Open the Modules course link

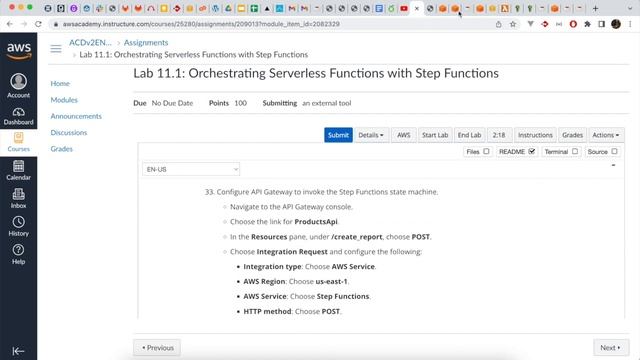click(64, 100)
